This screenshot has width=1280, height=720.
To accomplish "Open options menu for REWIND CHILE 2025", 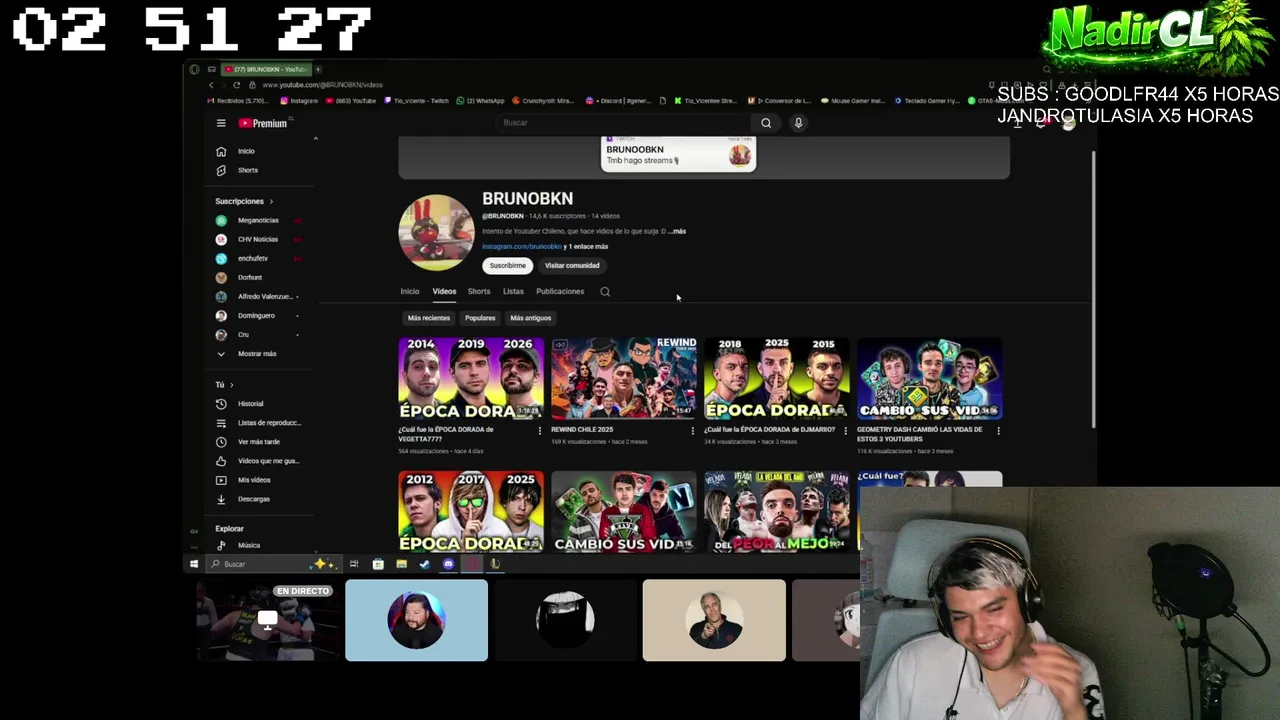I will pyautogui.click(x=692, y=431).
